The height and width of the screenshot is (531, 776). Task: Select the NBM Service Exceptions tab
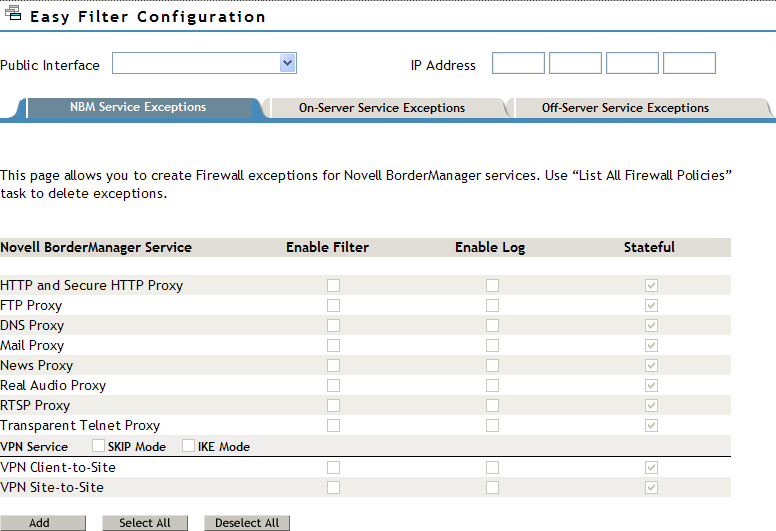(138, 107)
